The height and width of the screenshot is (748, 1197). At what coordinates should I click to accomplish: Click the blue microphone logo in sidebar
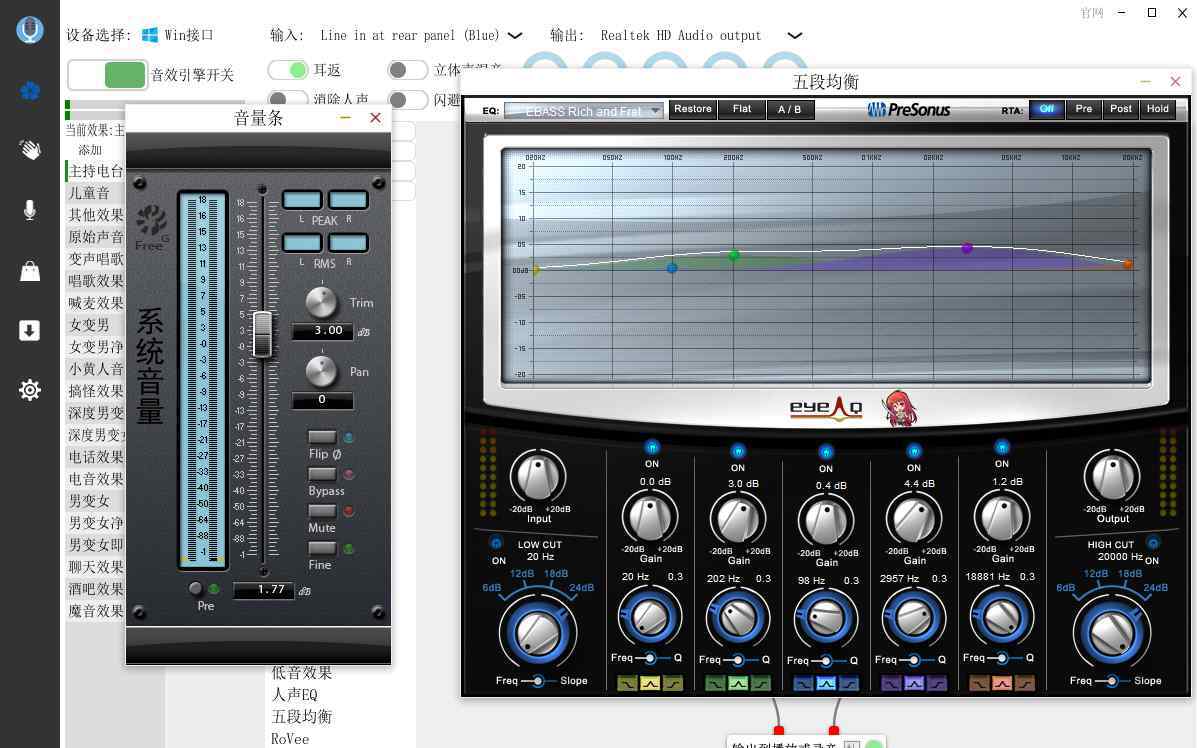(x=30, y=30)
